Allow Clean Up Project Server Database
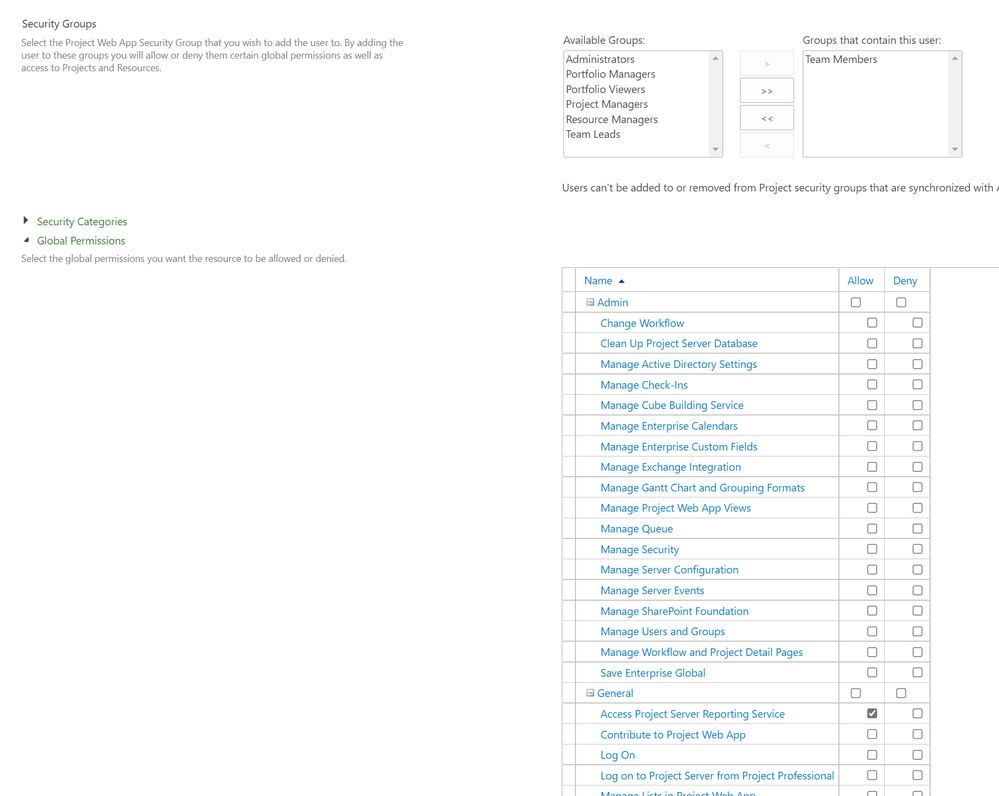 872,343
